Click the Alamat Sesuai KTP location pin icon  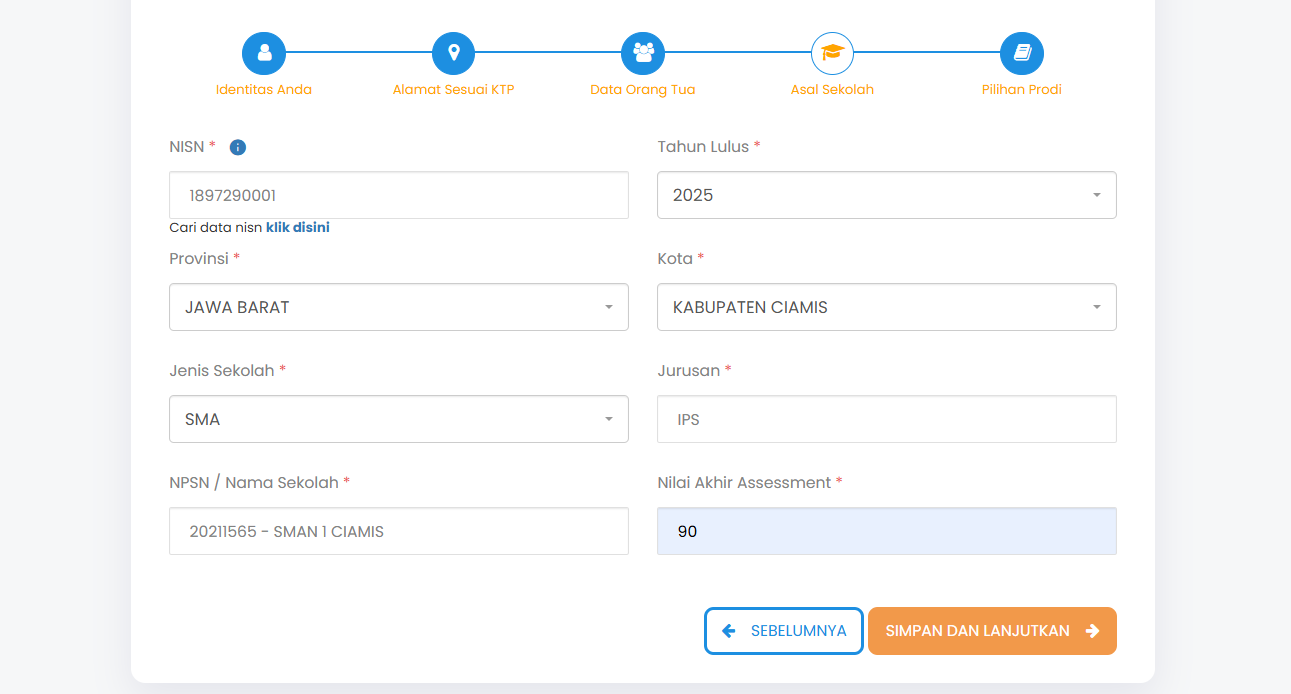point(453,53)
